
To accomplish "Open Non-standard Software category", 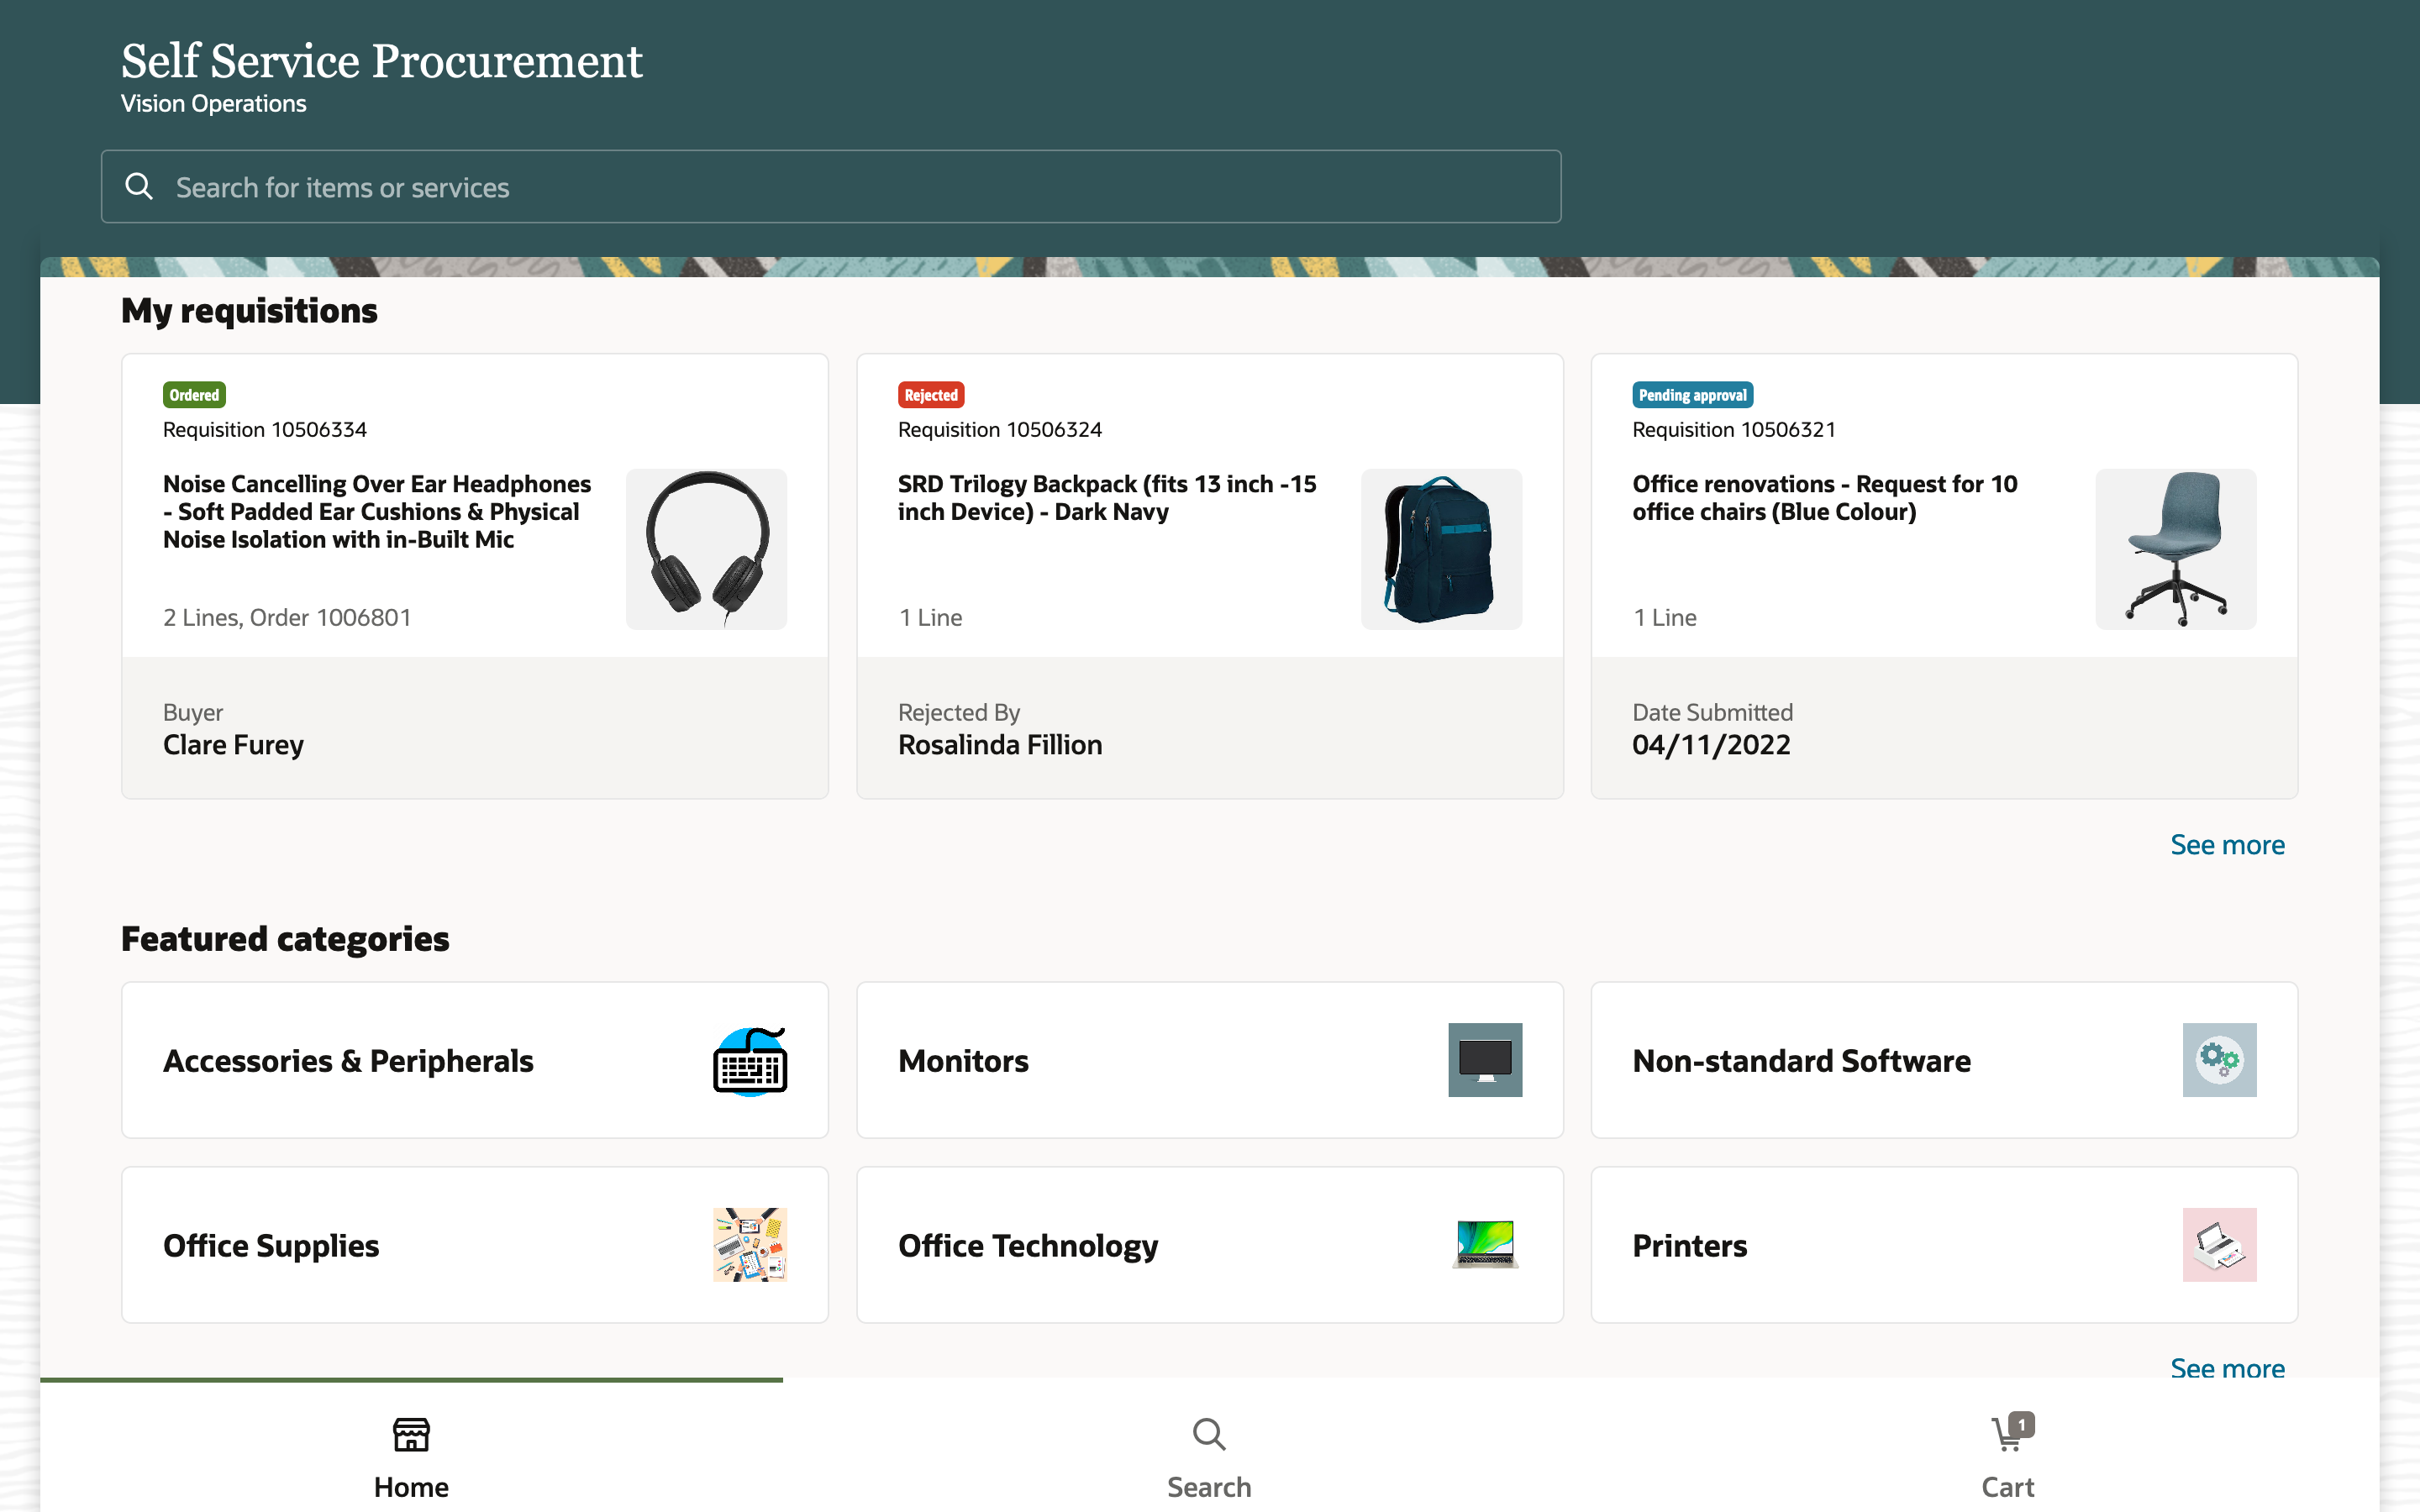I will (1944, 1060).
